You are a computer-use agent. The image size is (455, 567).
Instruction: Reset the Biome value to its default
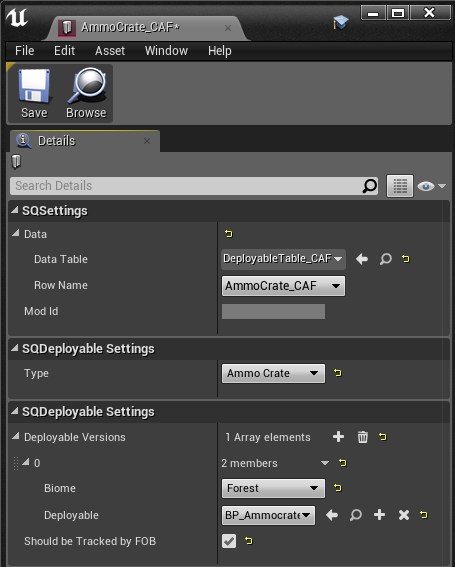click(338, 488)
